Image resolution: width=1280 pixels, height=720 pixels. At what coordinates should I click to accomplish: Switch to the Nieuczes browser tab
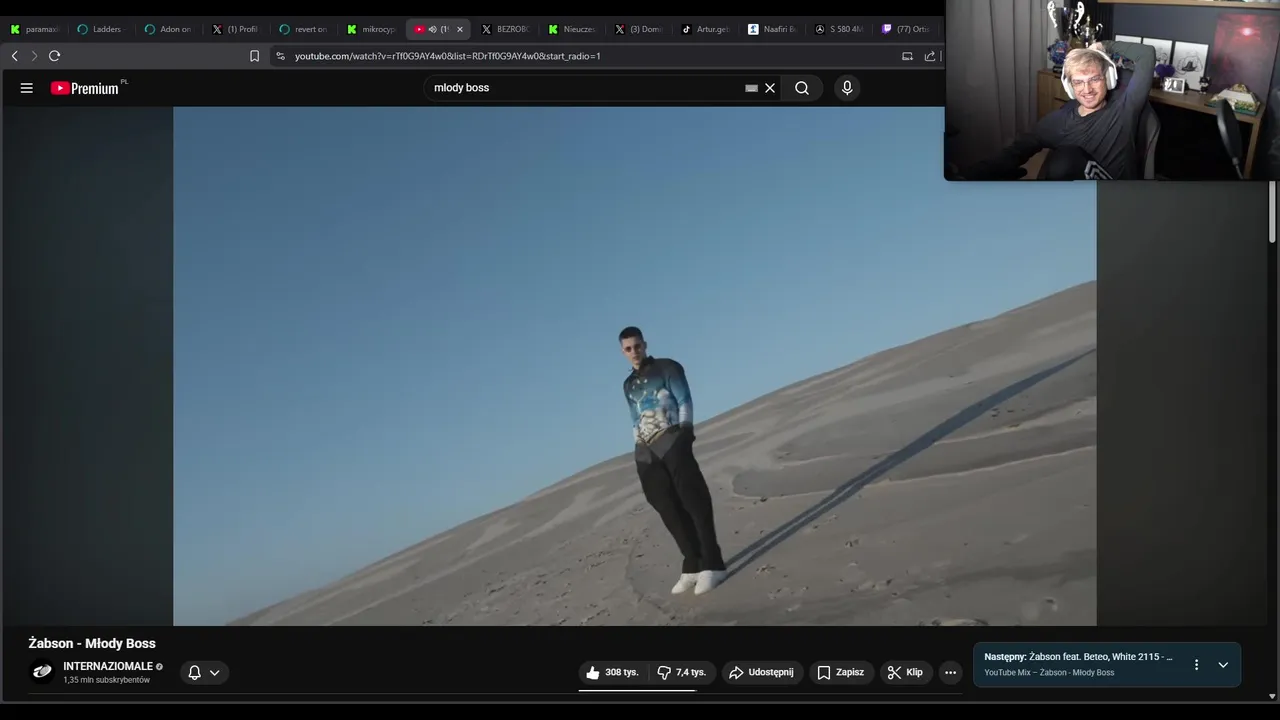pyautogui.click(x=572, y=29)
